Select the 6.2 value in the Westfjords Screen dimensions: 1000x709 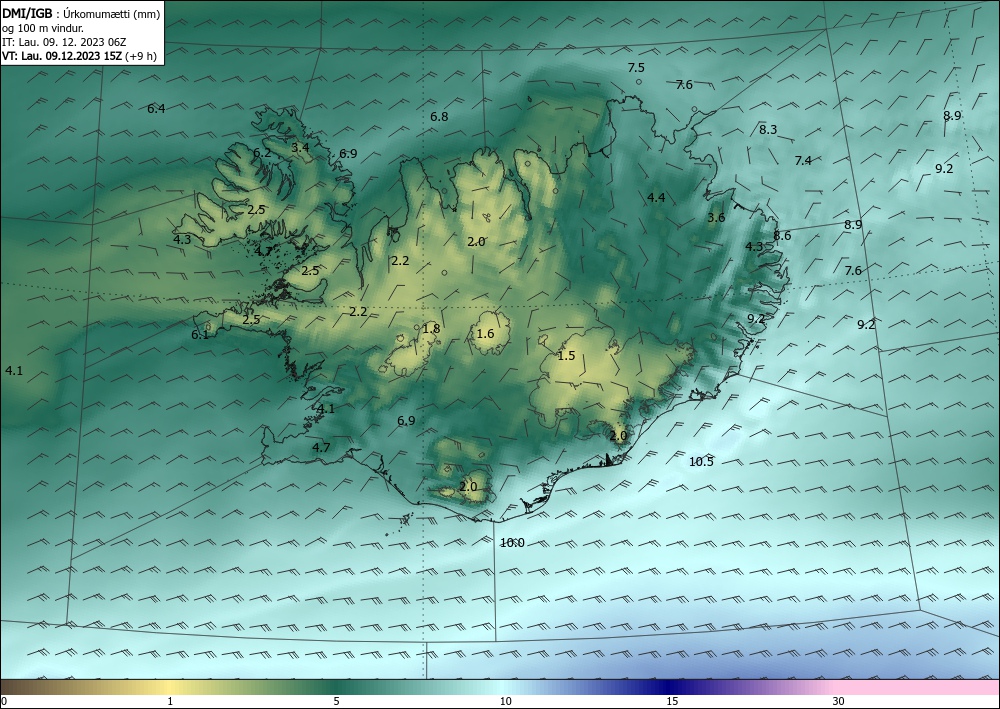(262, 153)
